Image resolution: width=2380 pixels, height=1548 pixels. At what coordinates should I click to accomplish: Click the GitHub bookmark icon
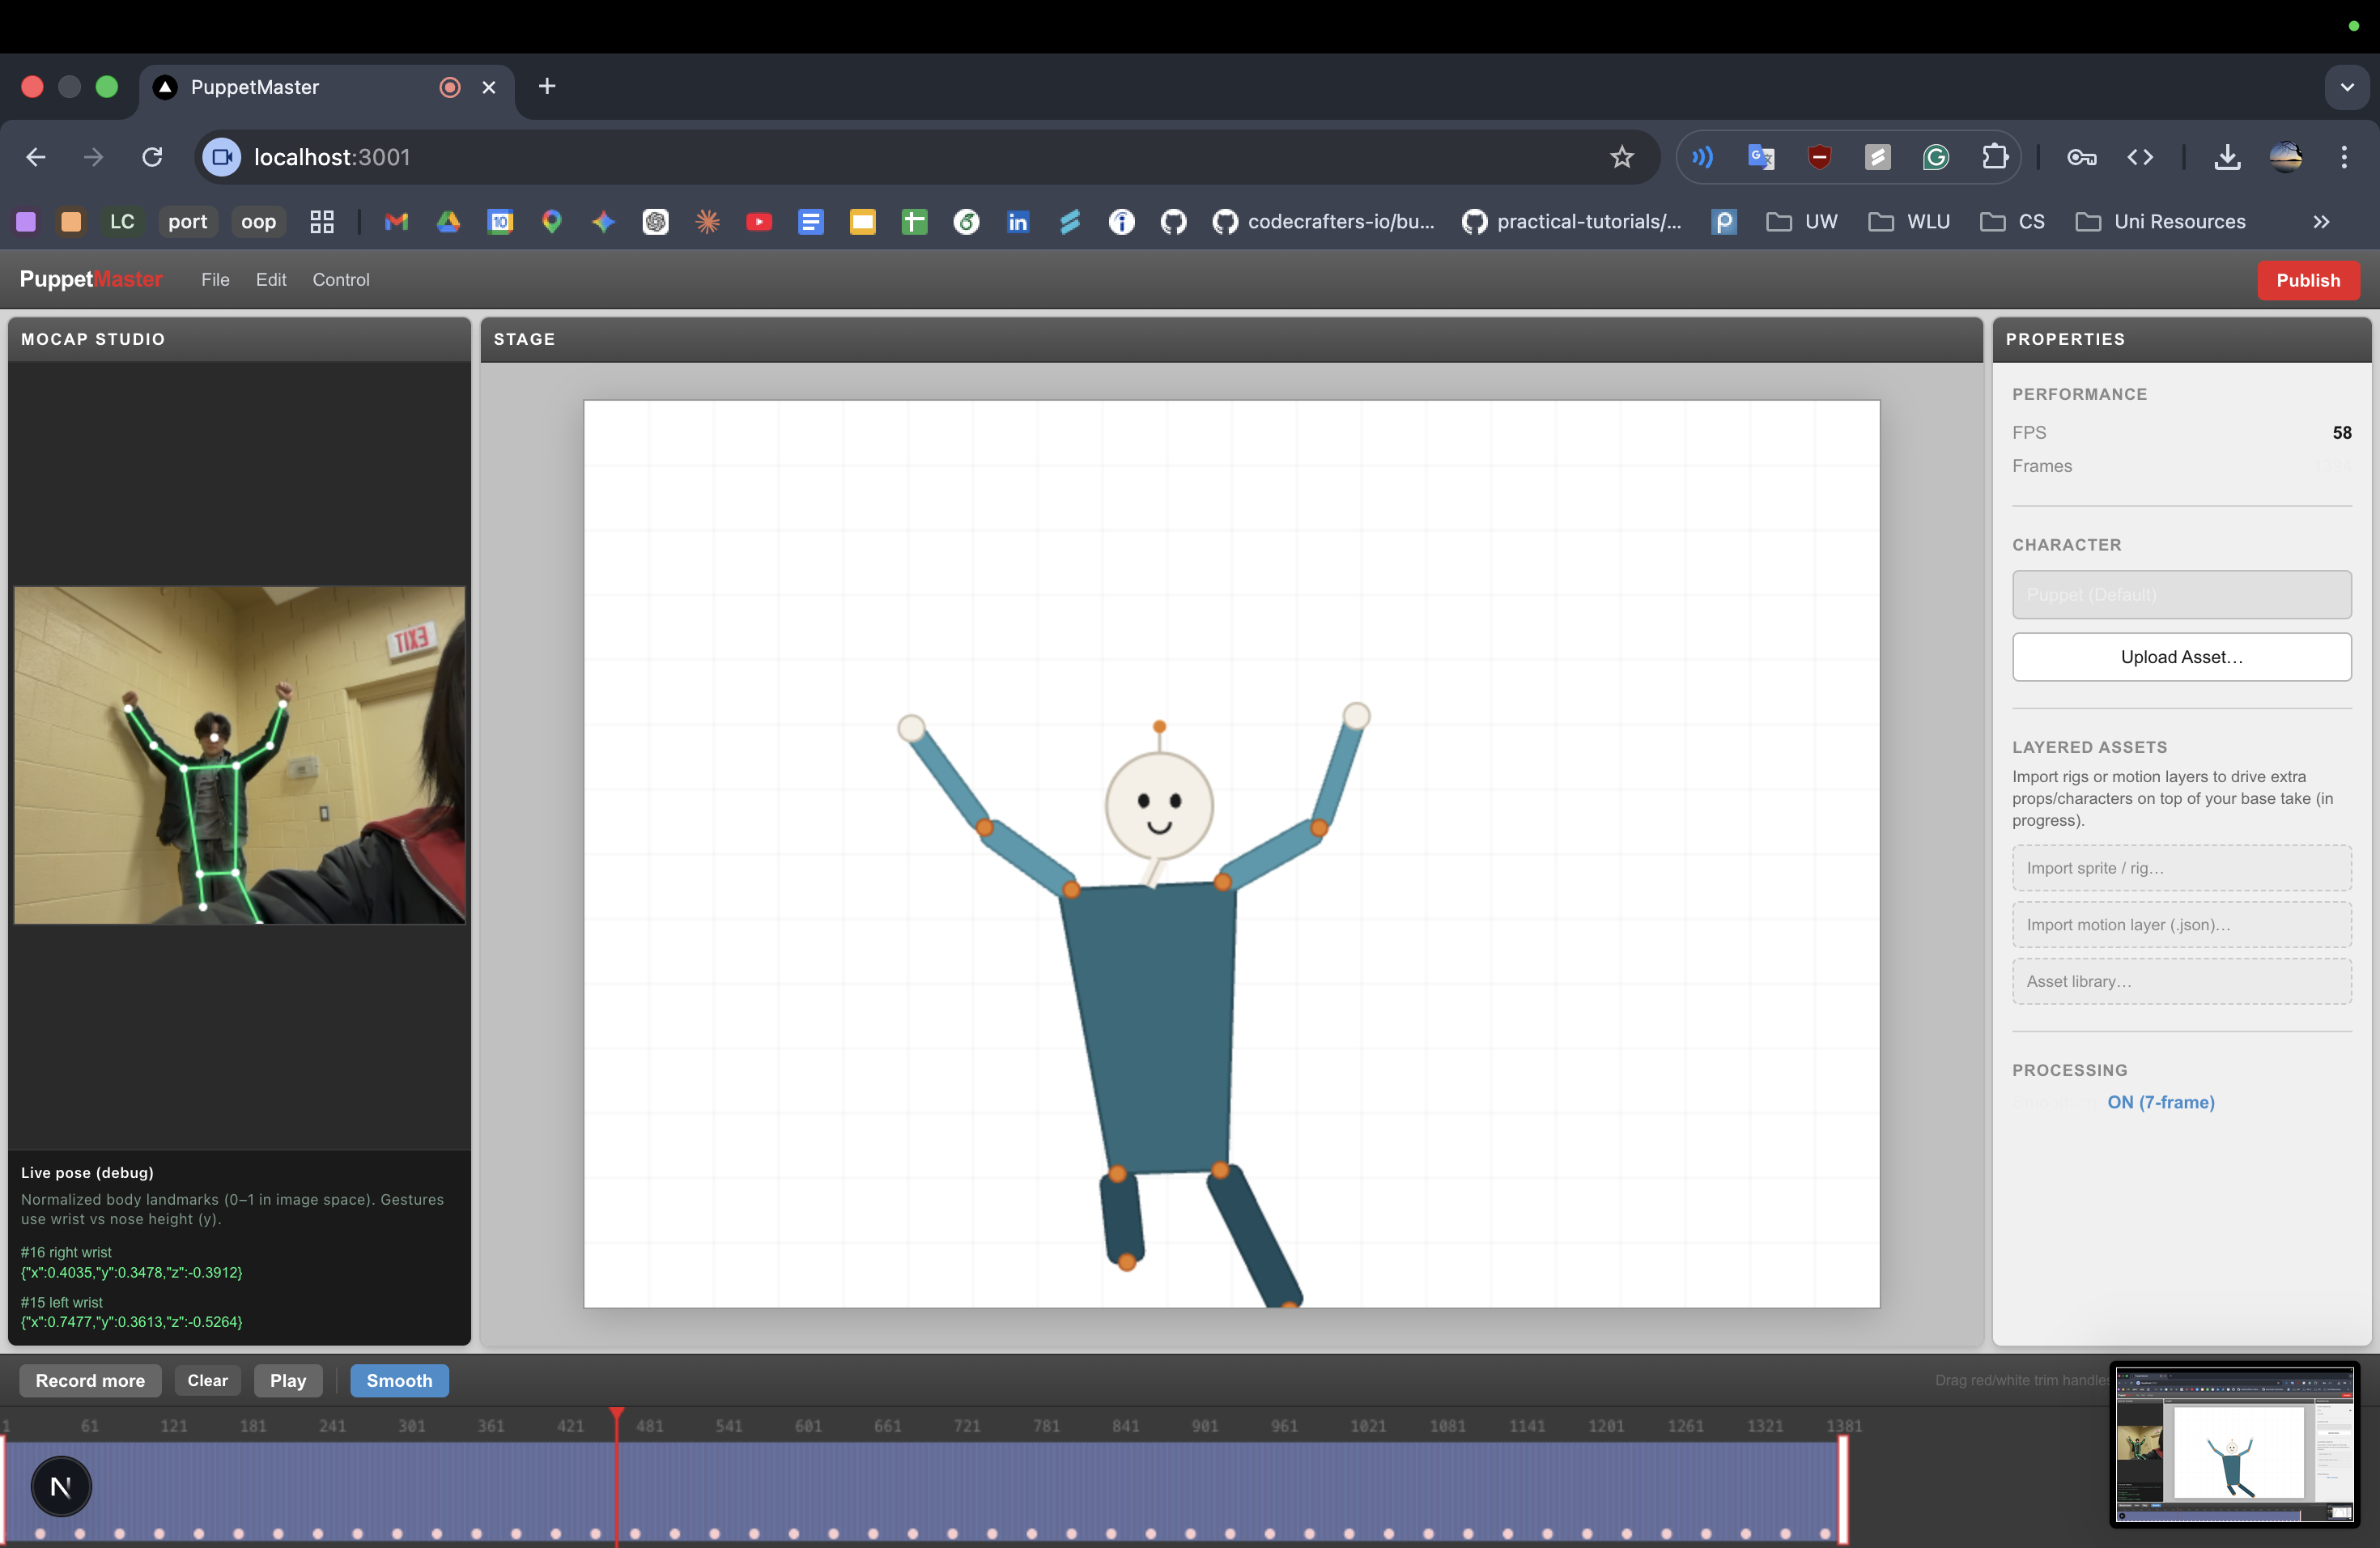pos(1173,222)
